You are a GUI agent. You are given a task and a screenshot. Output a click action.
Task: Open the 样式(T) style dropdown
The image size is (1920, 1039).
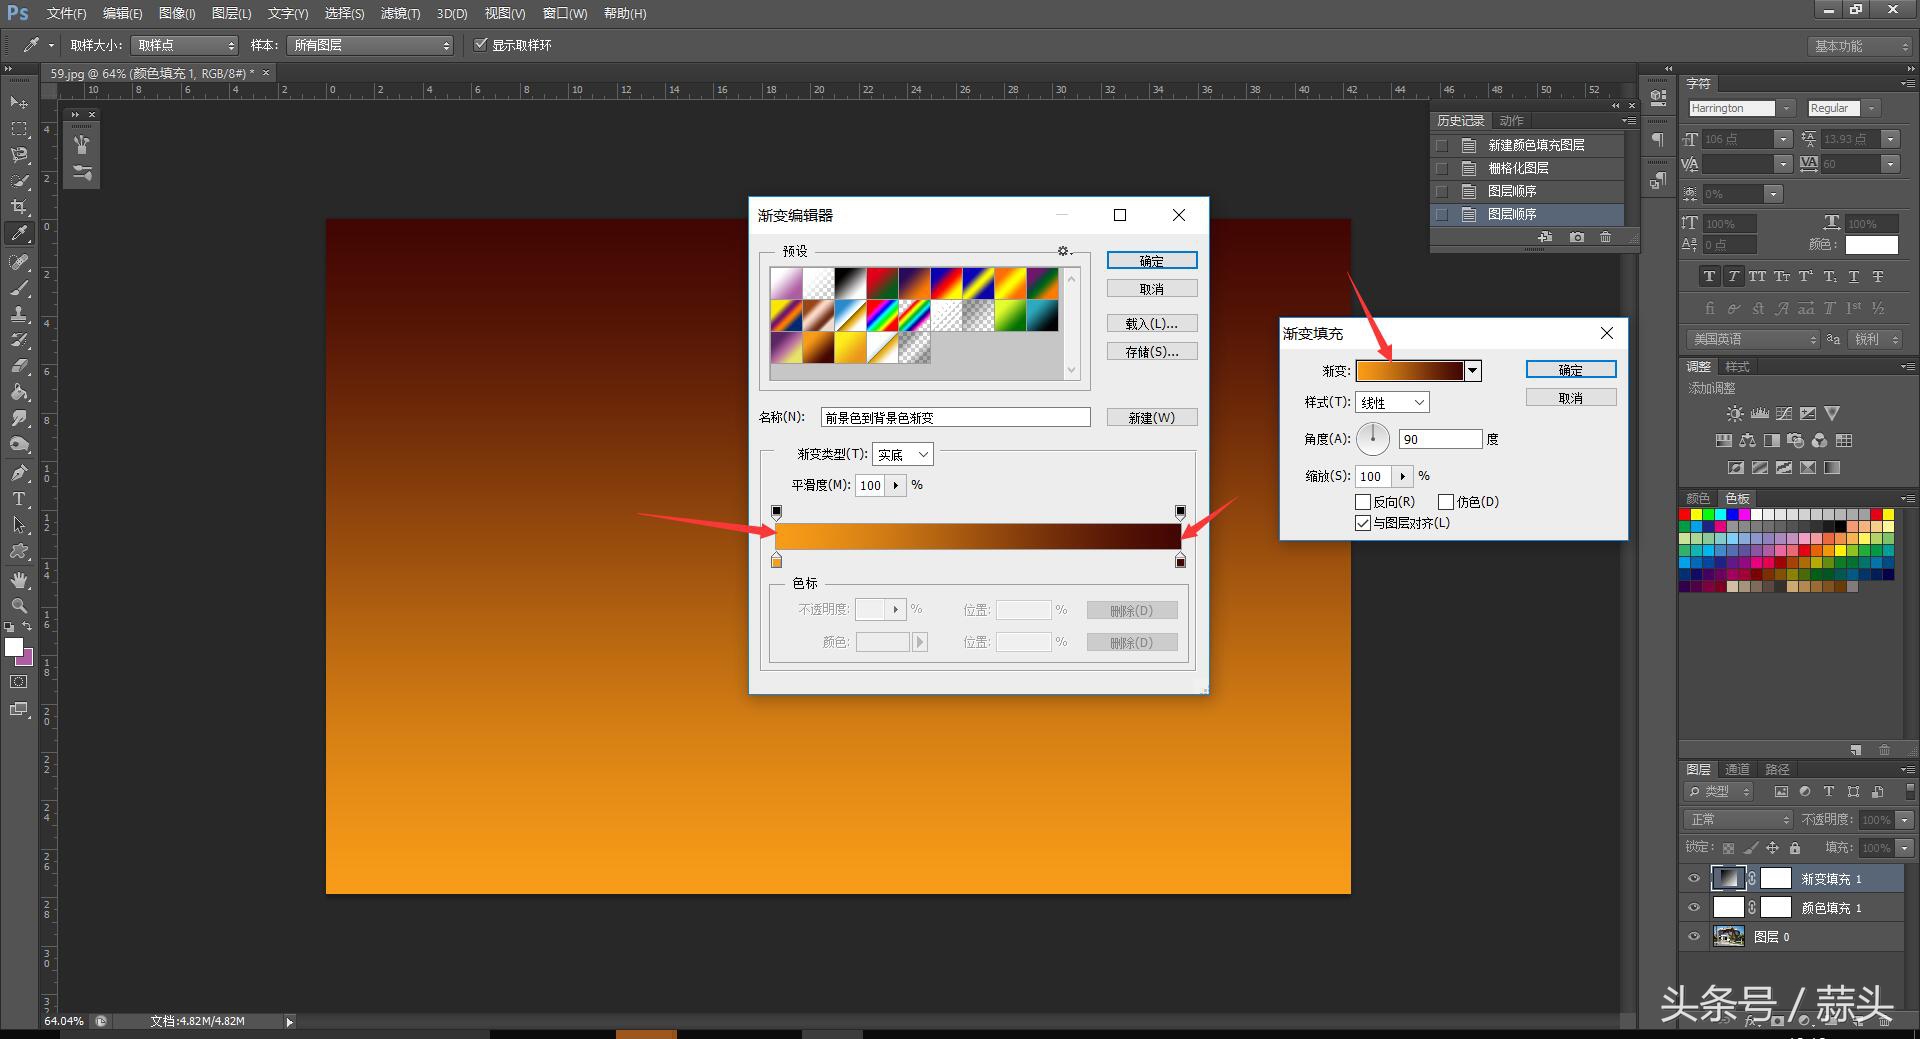[x=1392, y=403]
